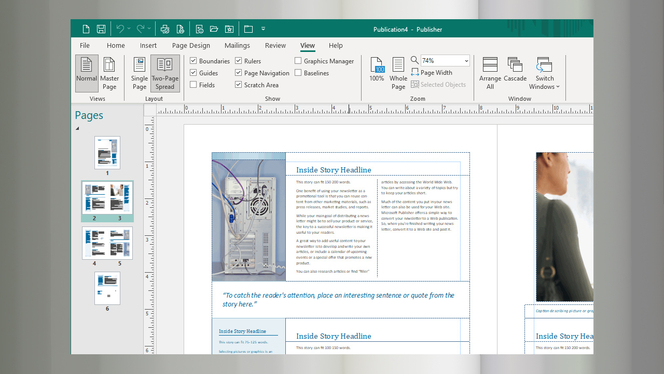The width and height of the screenshot is (664, 374).
Task: Switch to the Home tab
Action: 116,45
